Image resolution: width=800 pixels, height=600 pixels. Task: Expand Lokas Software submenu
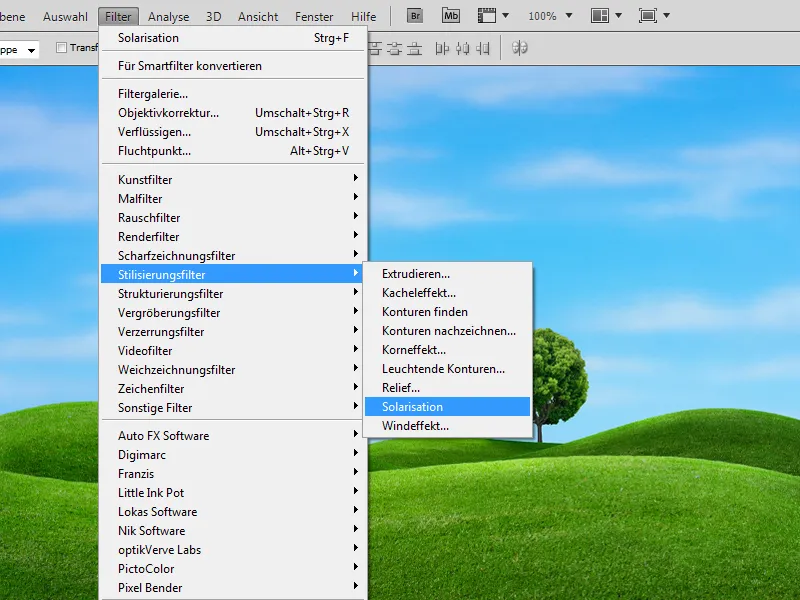pyautogui.click(x=233, y=512)
